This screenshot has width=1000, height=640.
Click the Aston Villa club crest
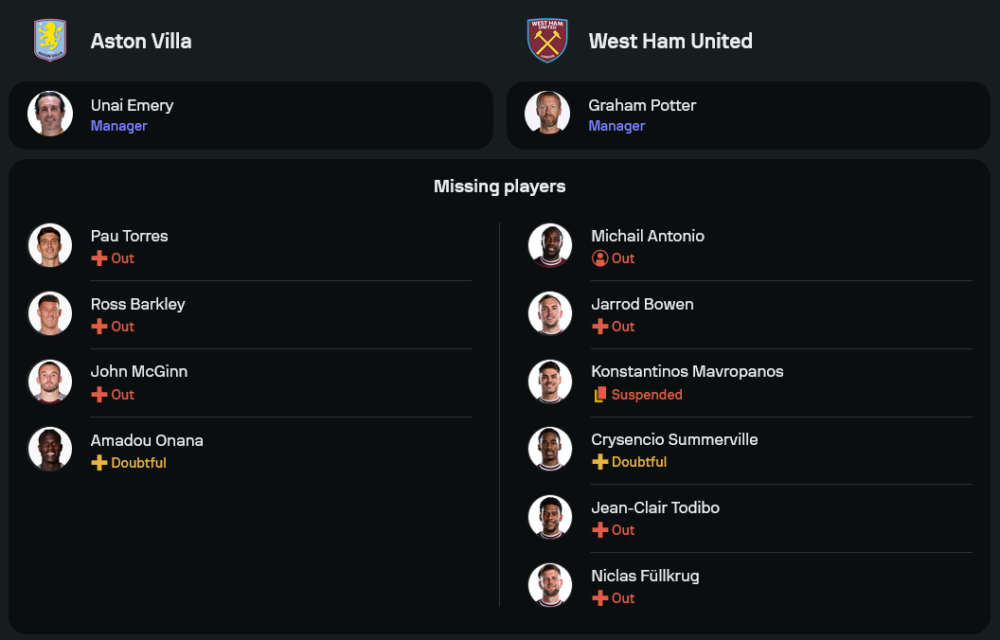click(50, 41)
